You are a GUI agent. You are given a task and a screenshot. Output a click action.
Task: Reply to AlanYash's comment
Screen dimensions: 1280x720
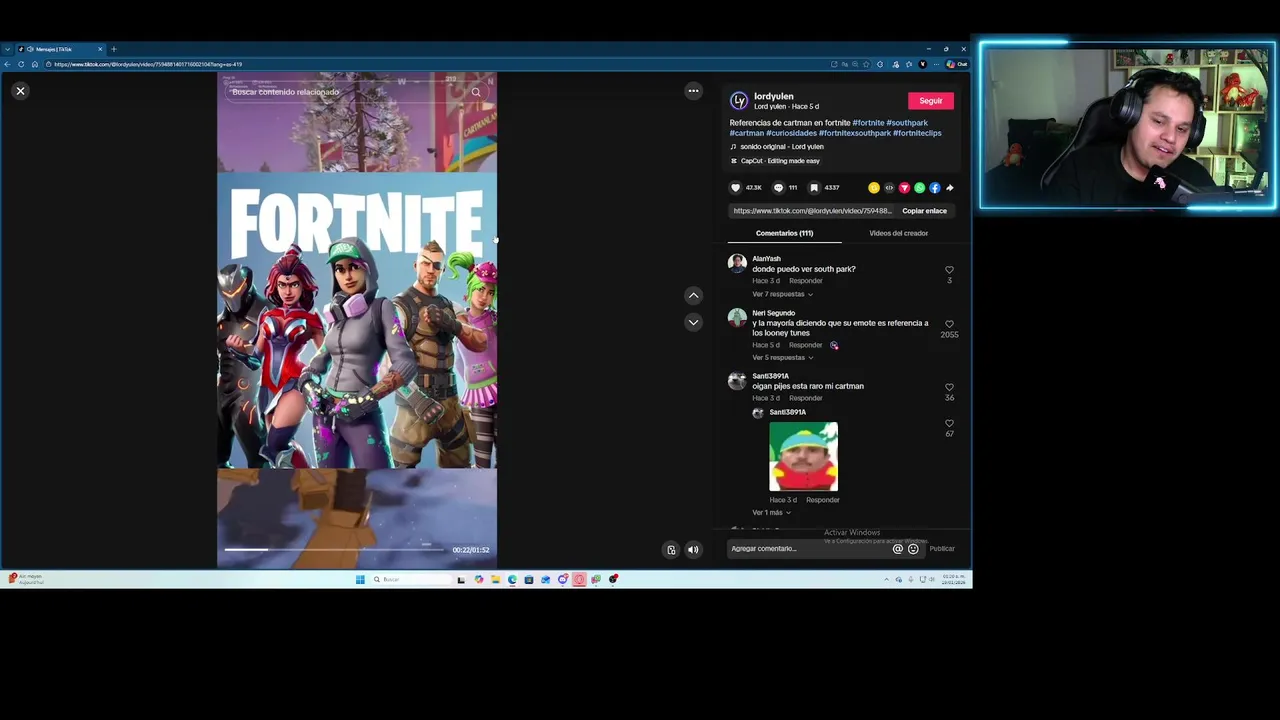(805, 281)
